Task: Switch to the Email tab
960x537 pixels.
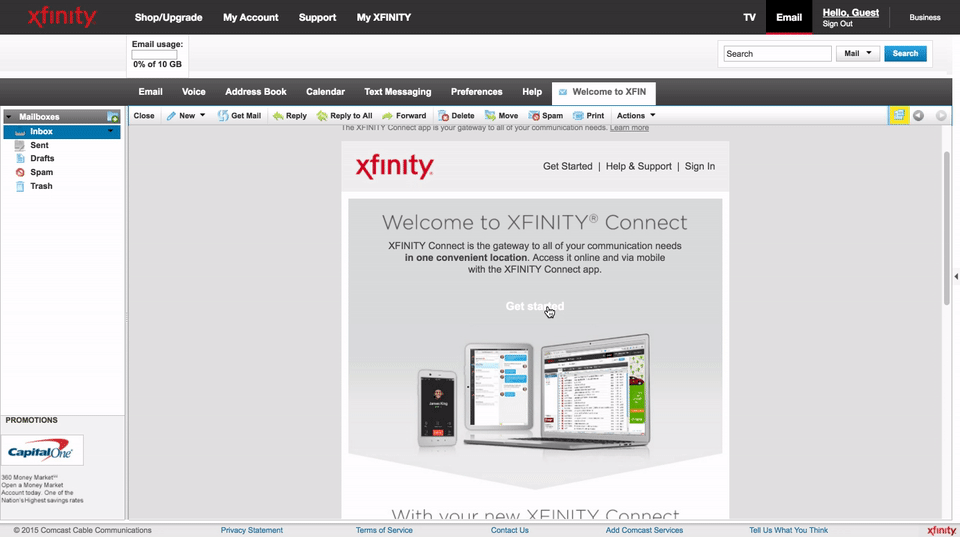Action: tap(150, 92)
